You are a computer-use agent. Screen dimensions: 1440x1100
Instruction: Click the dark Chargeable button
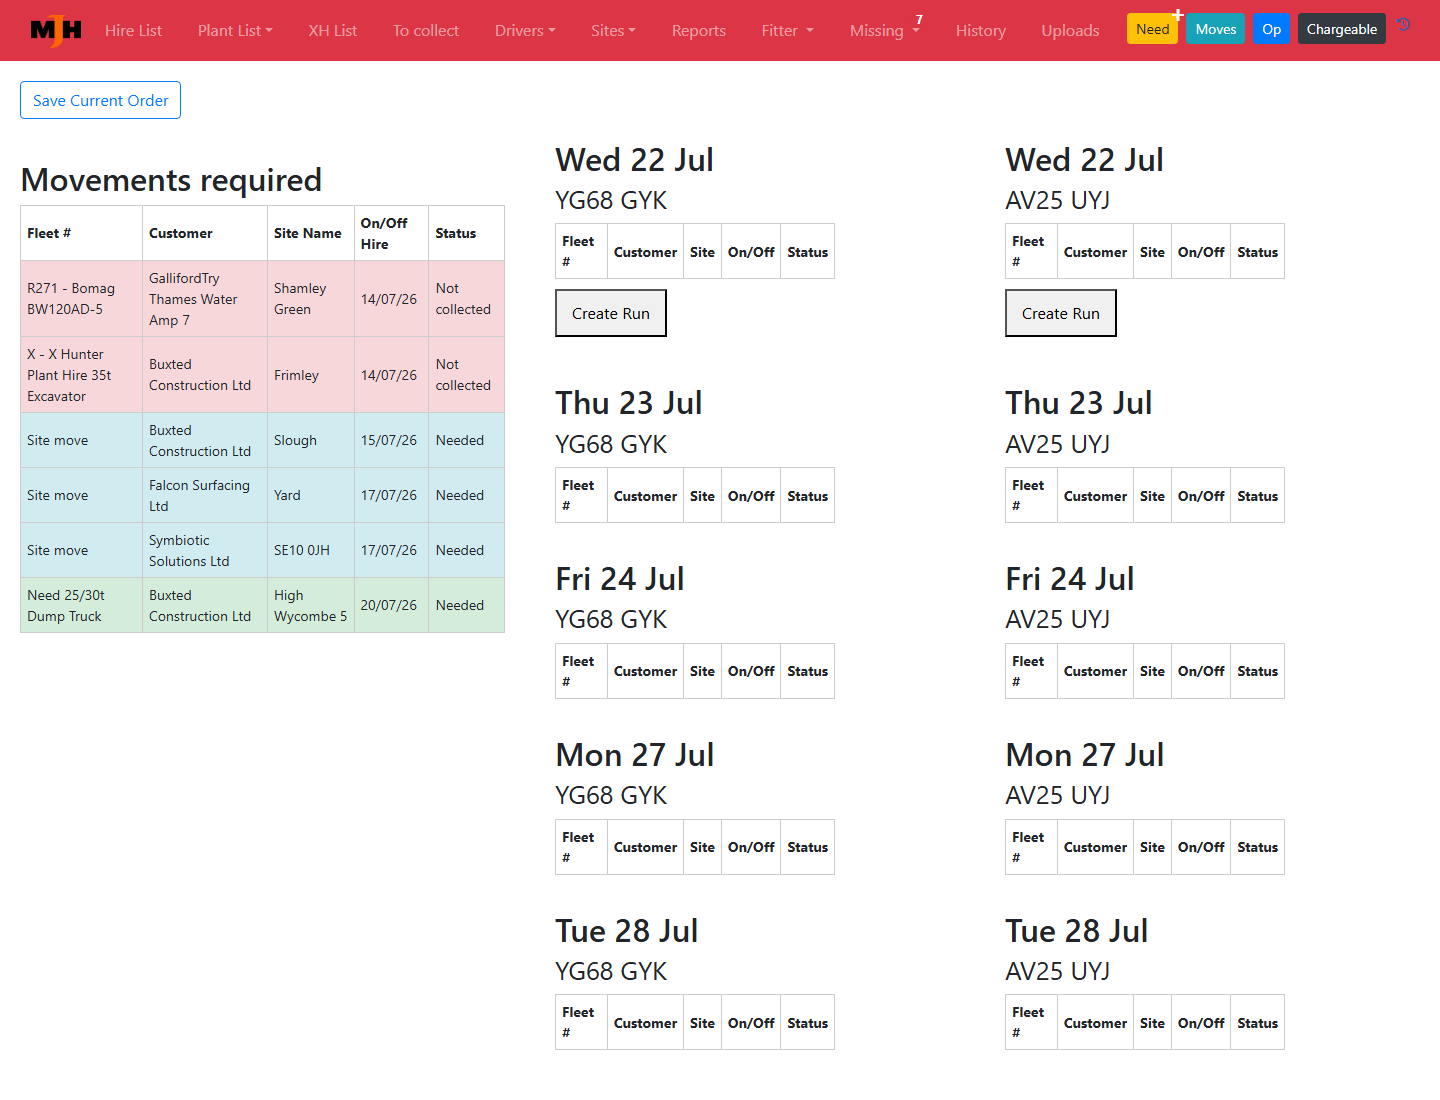pyautogui.click(x=1342, y=29)
